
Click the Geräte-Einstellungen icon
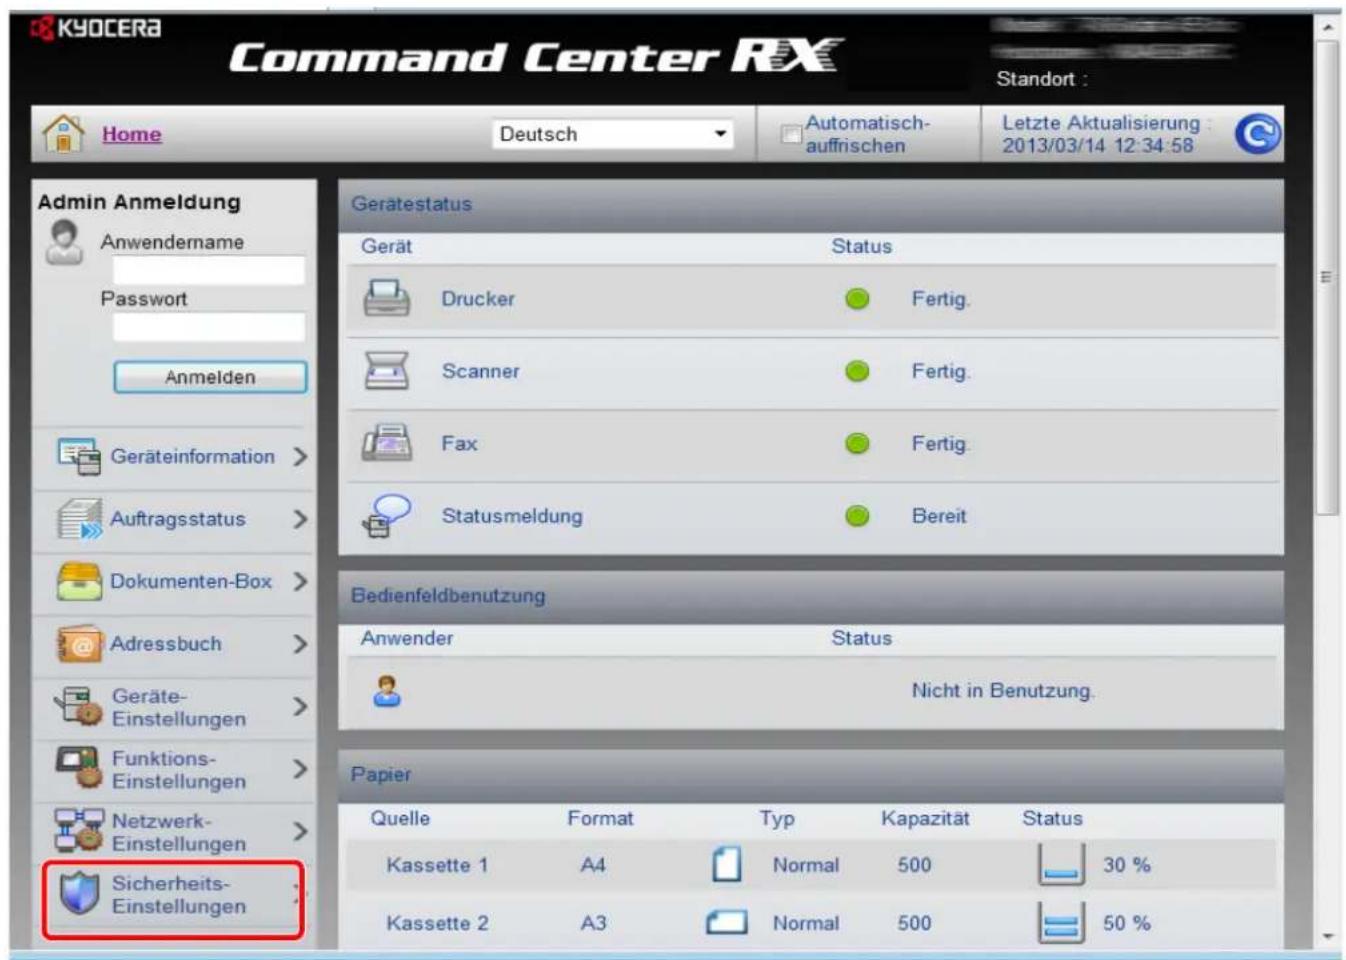[79, 706]
